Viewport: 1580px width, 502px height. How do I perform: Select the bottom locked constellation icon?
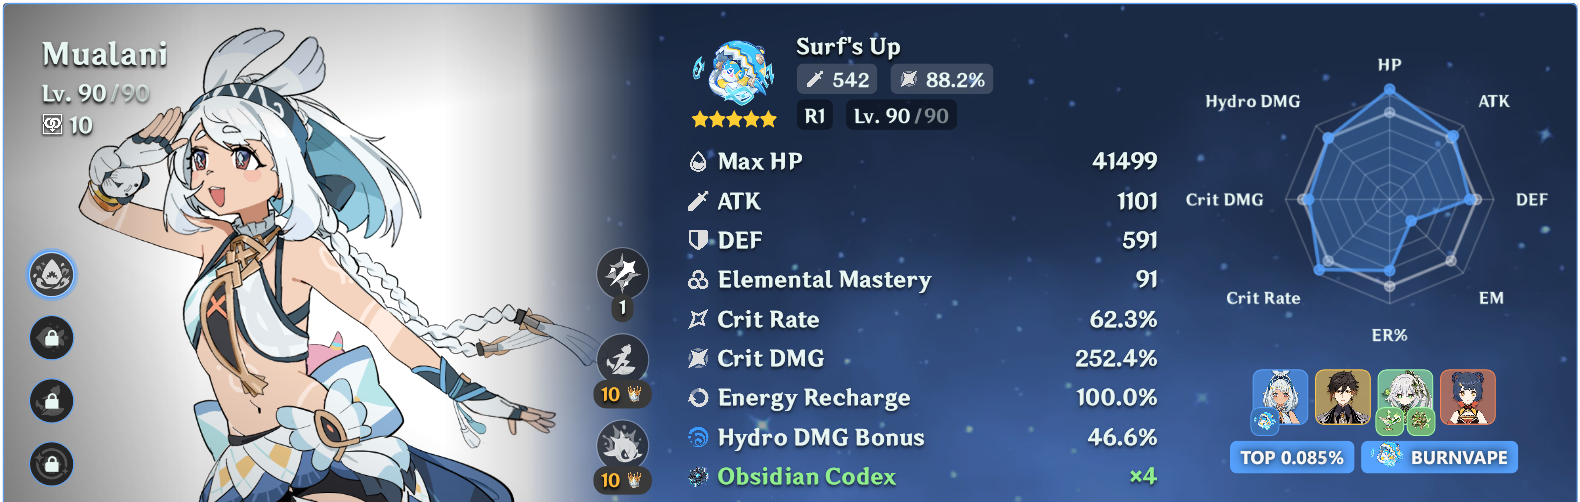[x=52, y=464]
